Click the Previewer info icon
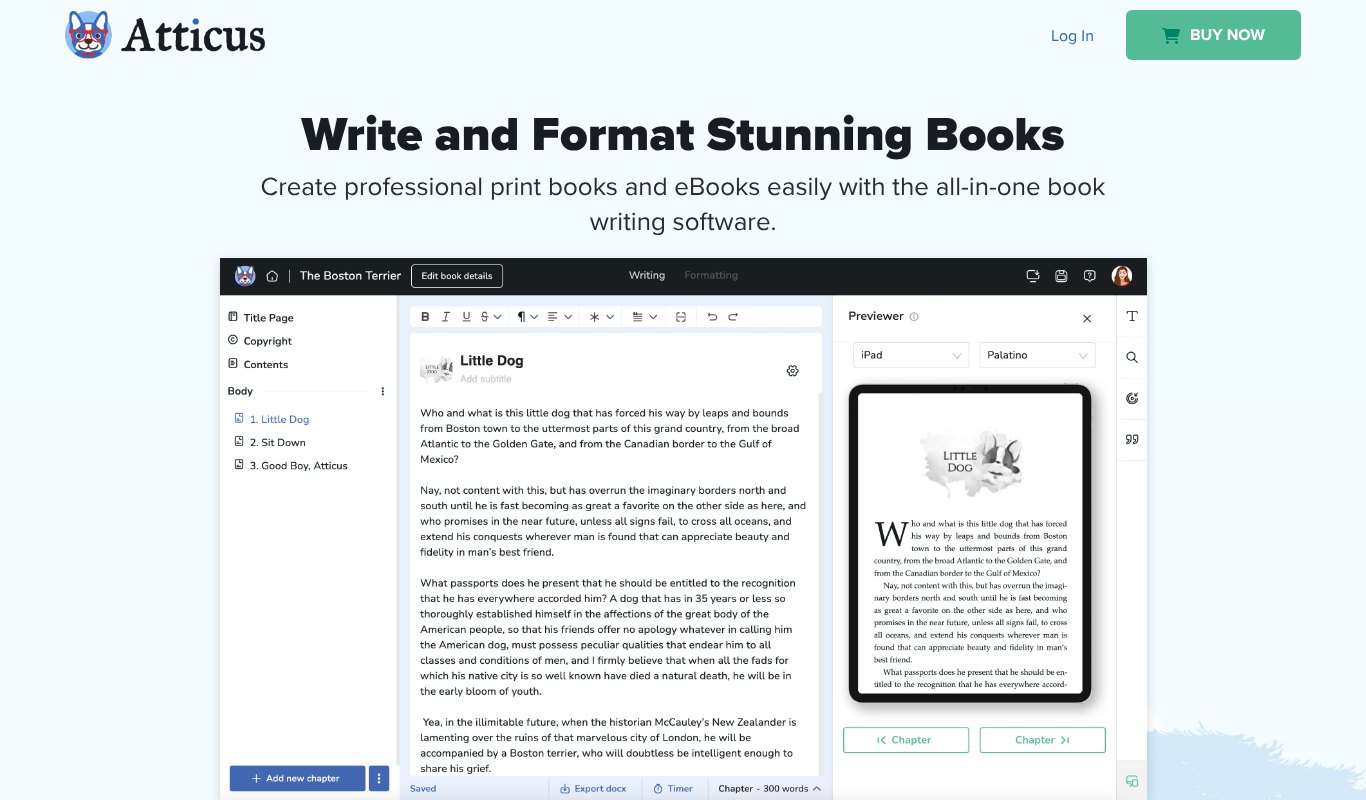Screen dimensions: 1366x800 914,317
